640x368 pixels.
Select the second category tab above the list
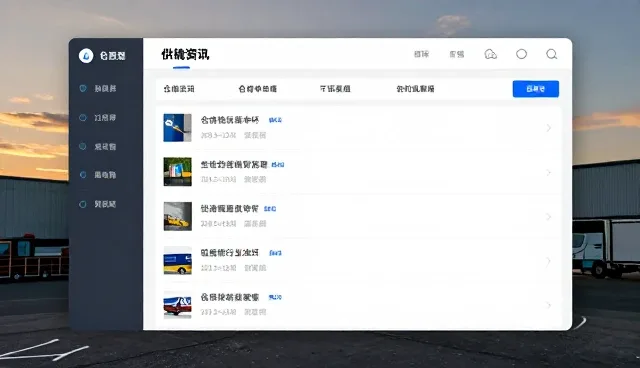point(258,89)
